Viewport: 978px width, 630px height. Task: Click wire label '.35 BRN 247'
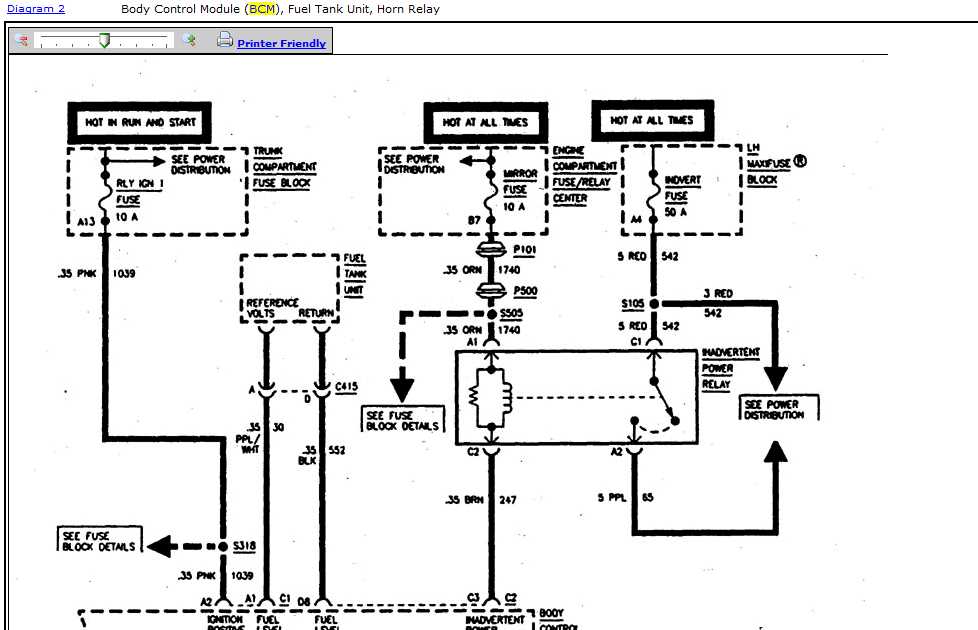(x=480, y=500)
